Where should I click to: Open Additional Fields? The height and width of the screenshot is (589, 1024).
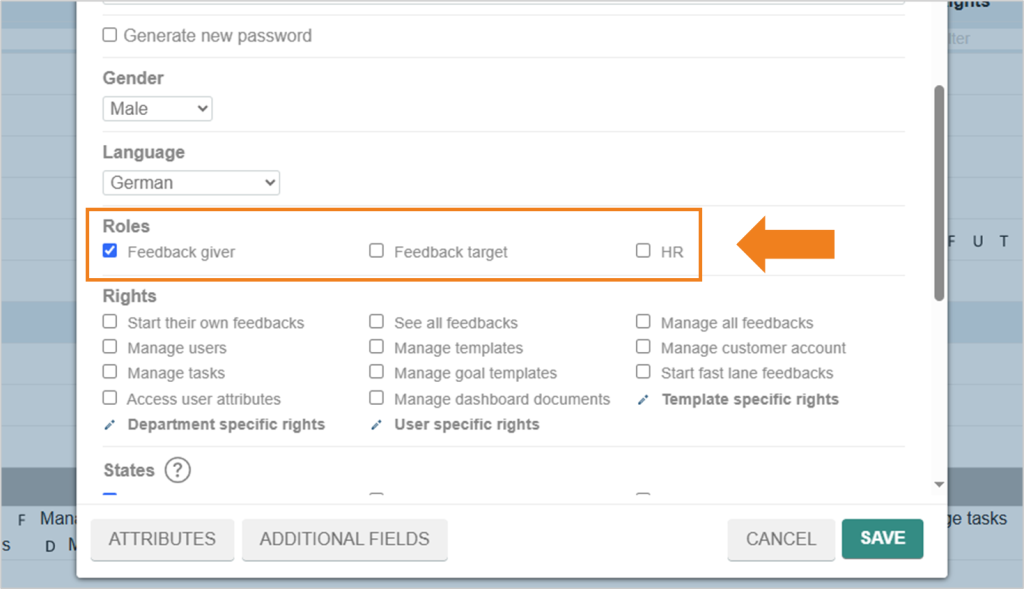click(x=345, y=539)
